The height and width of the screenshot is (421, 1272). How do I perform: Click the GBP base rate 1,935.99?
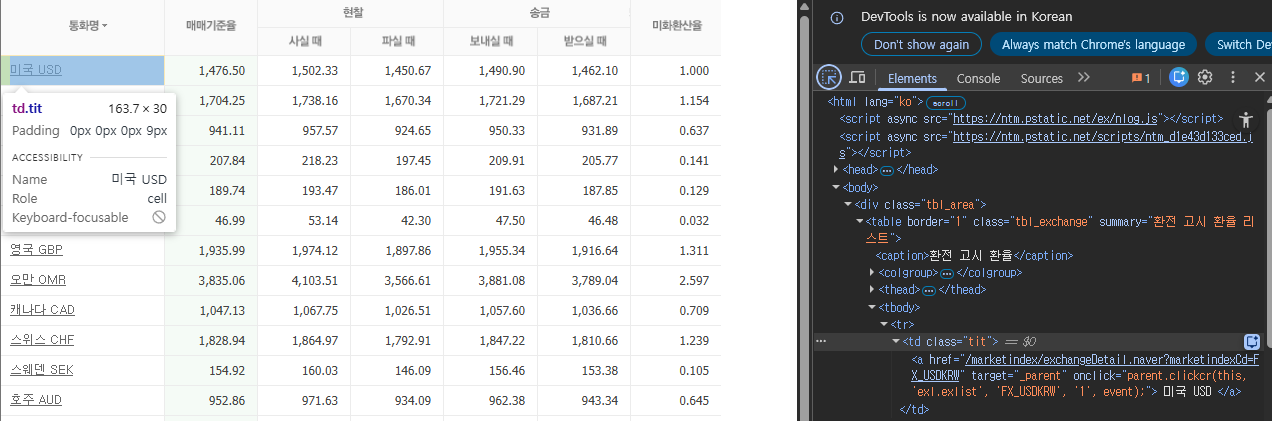pyautogui.click(x=222, y=250)
